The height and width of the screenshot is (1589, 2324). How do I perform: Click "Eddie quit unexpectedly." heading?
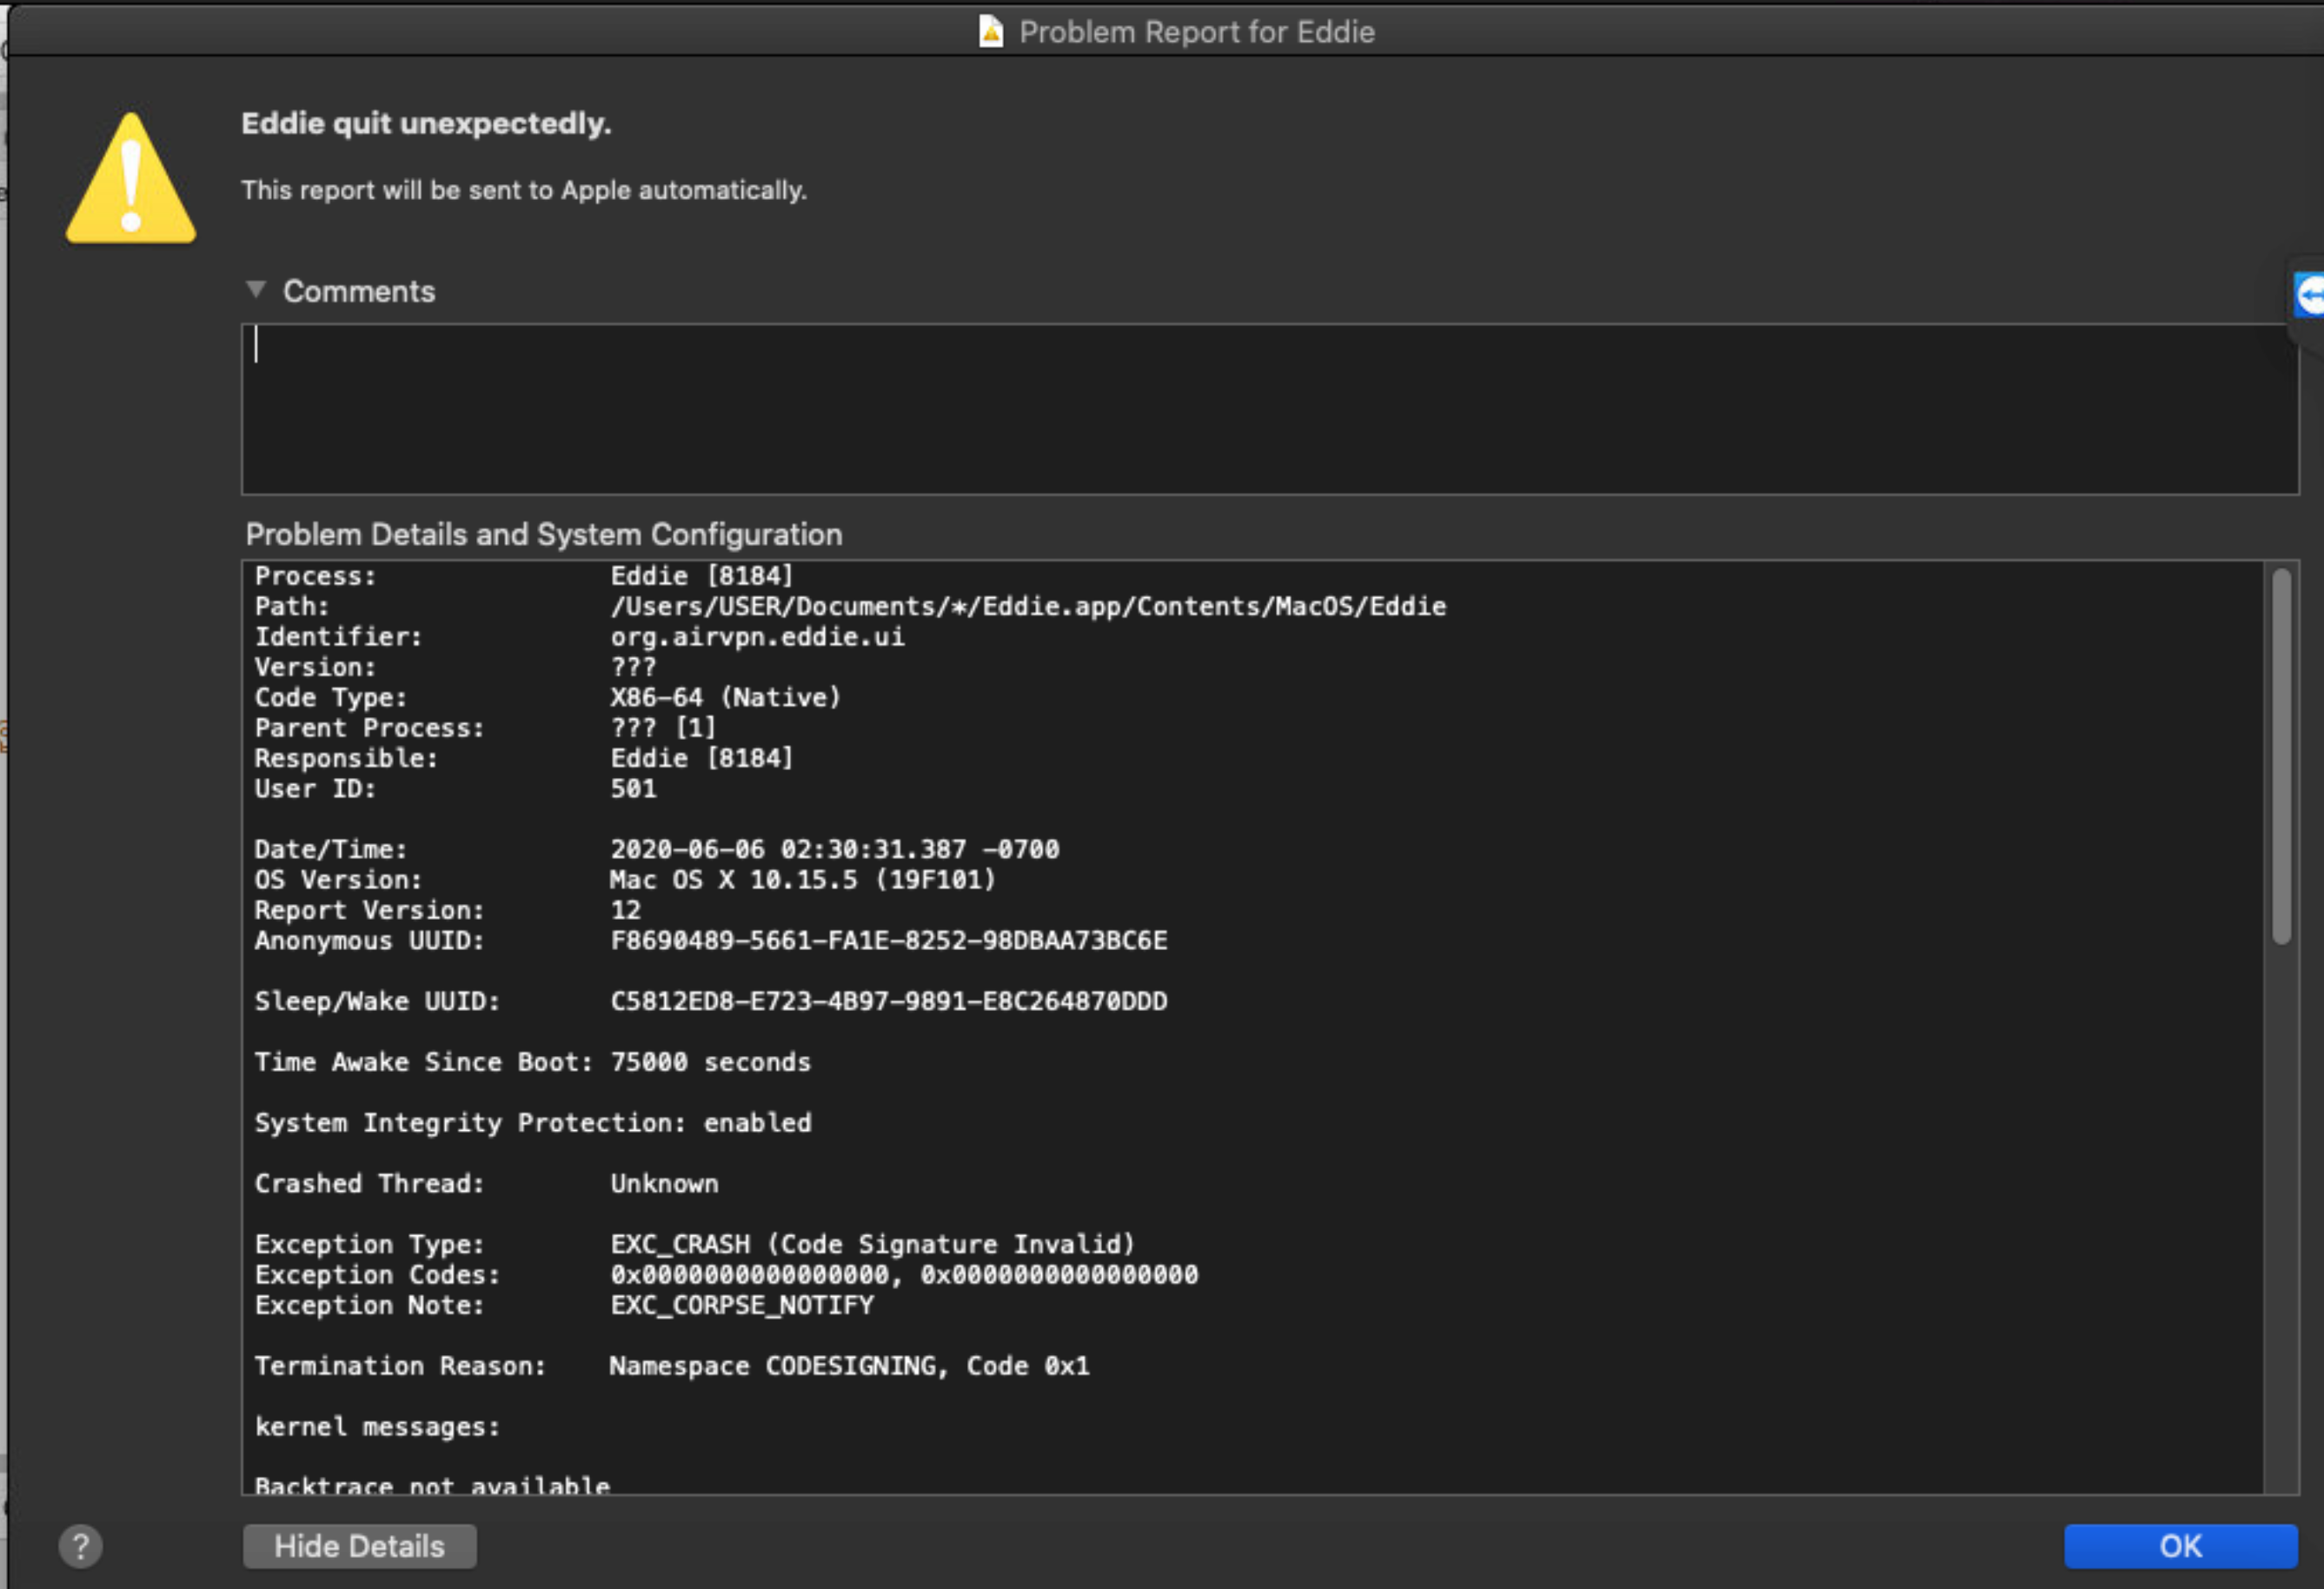[426, 124]
